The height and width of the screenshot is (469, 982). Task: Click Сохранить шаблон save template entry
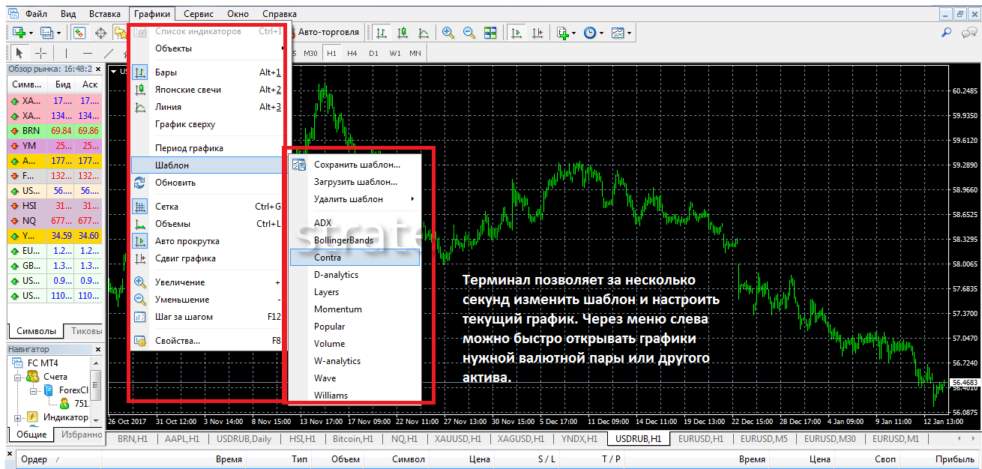(356, 165)
